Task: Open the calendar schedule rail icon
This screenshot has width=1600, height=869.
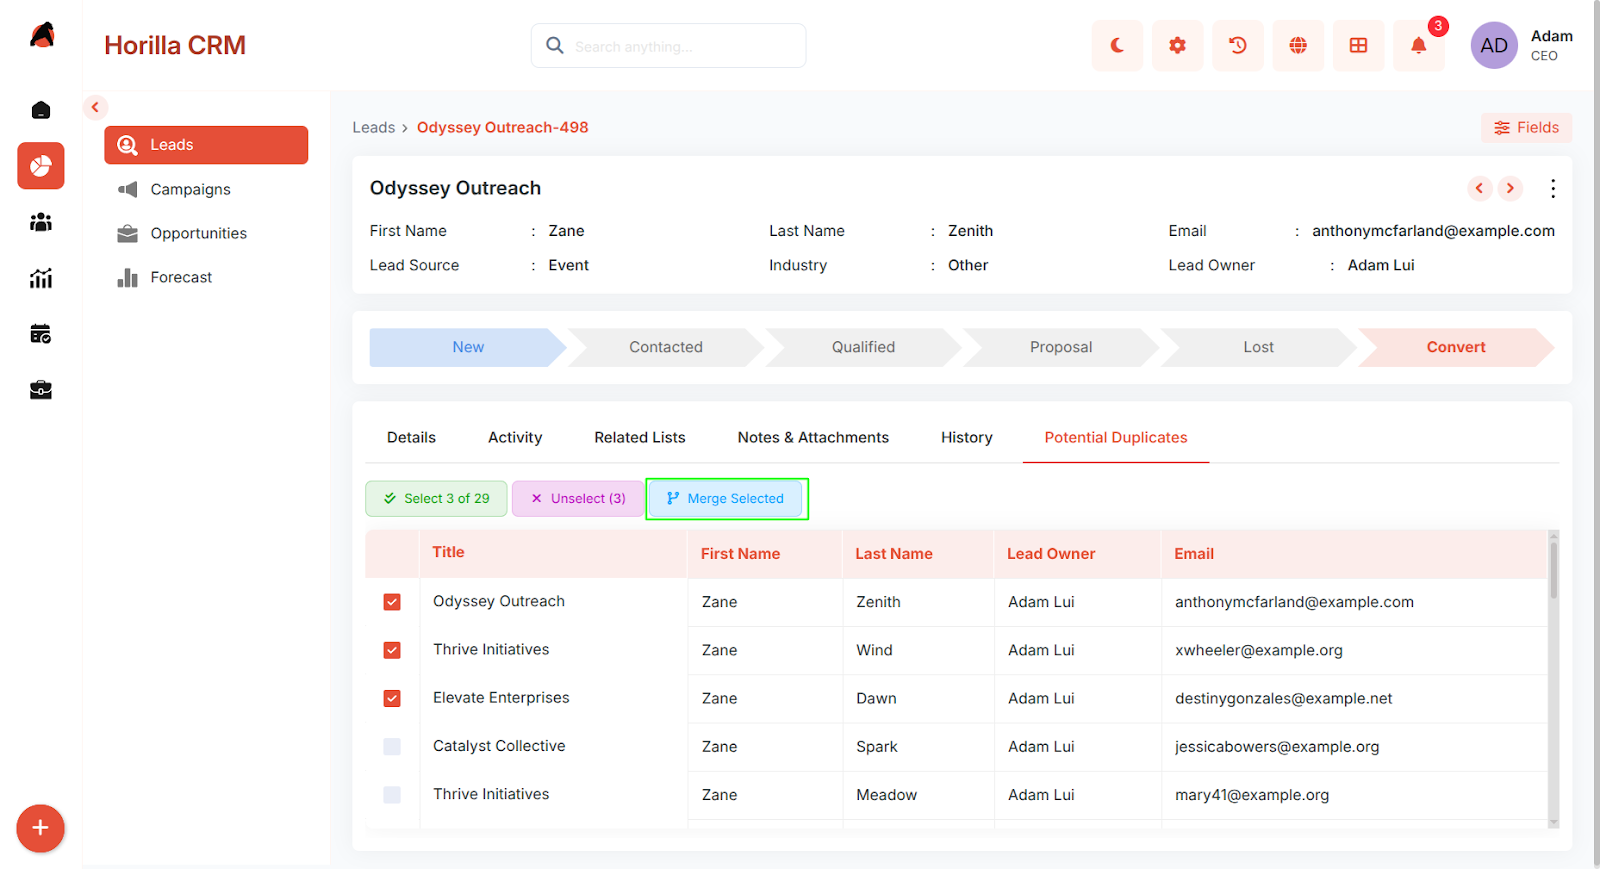Action: coord(41,334)
